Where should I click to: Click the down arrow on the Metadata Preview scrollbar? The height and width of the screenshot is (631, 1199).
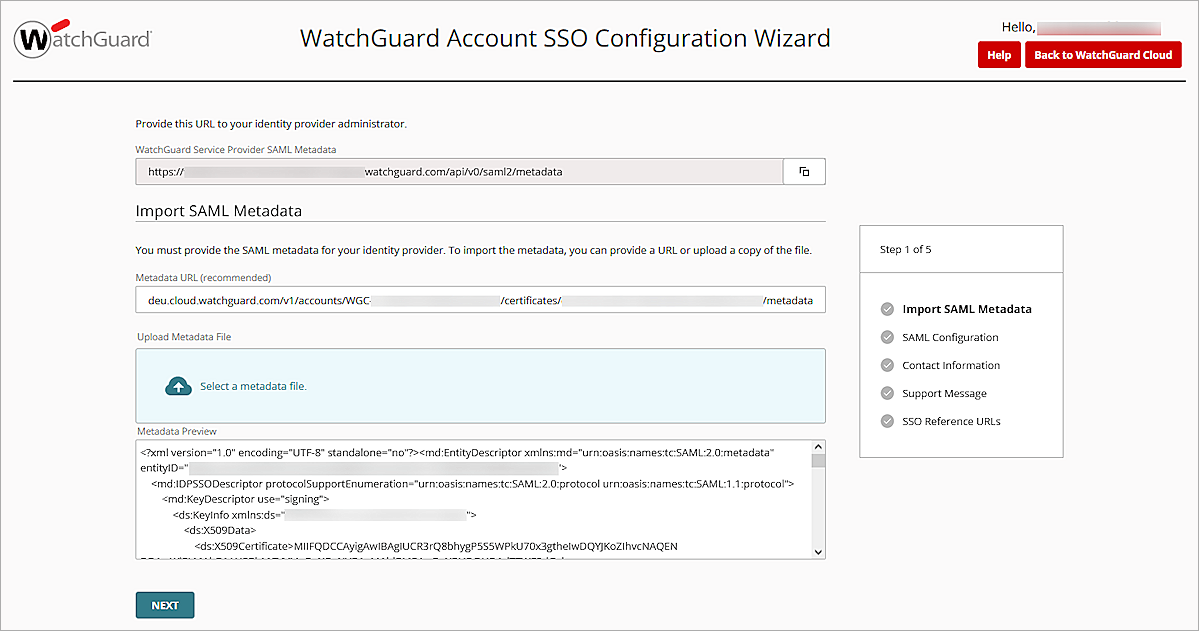point(817,551)
